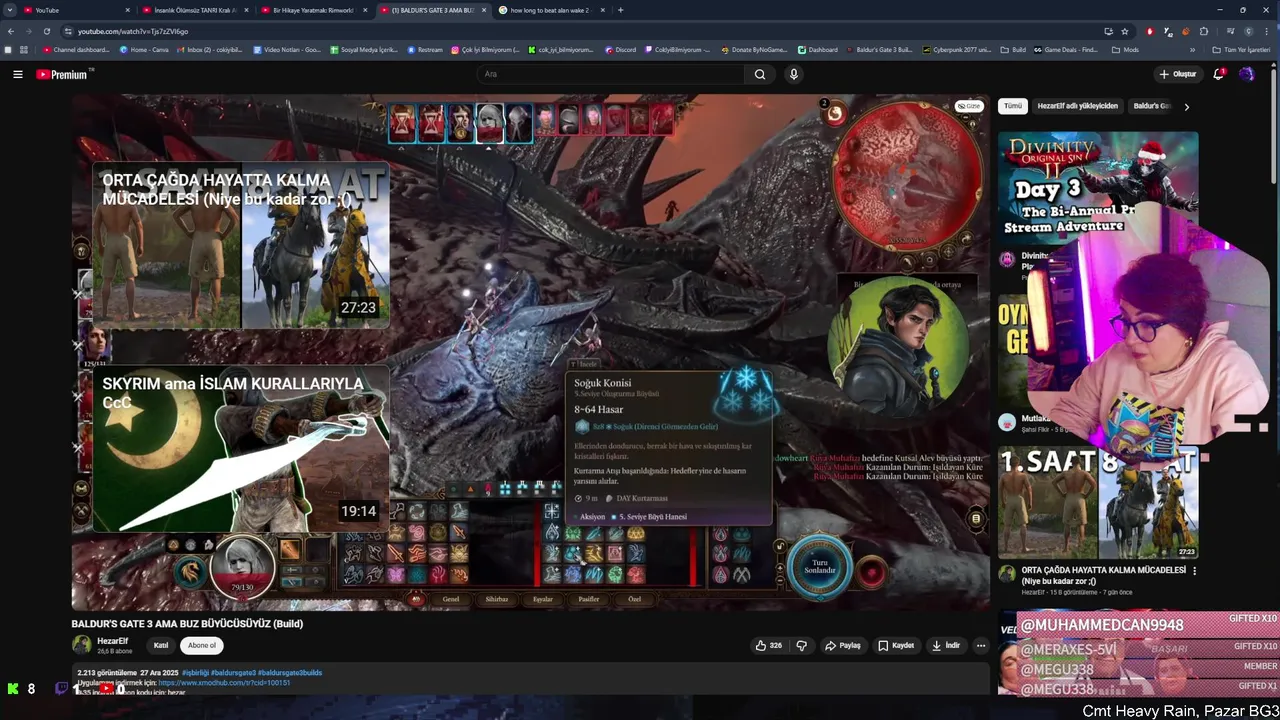Open the 'Restream' bookmark
1280x720 pixels.
pyautogui.click(x=424, y=49)
